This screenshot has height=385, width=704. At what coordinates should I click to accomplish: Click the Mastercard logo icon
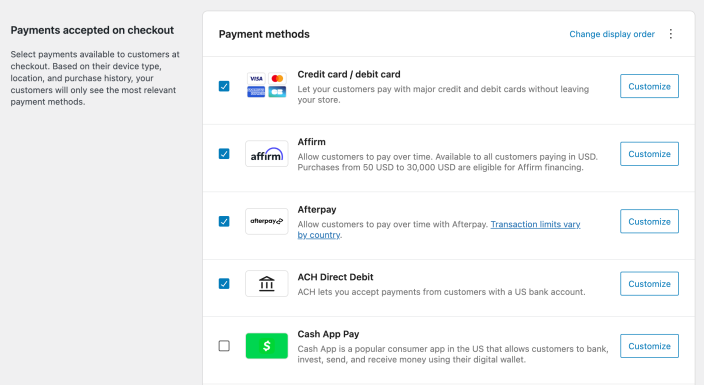[277, 79]
